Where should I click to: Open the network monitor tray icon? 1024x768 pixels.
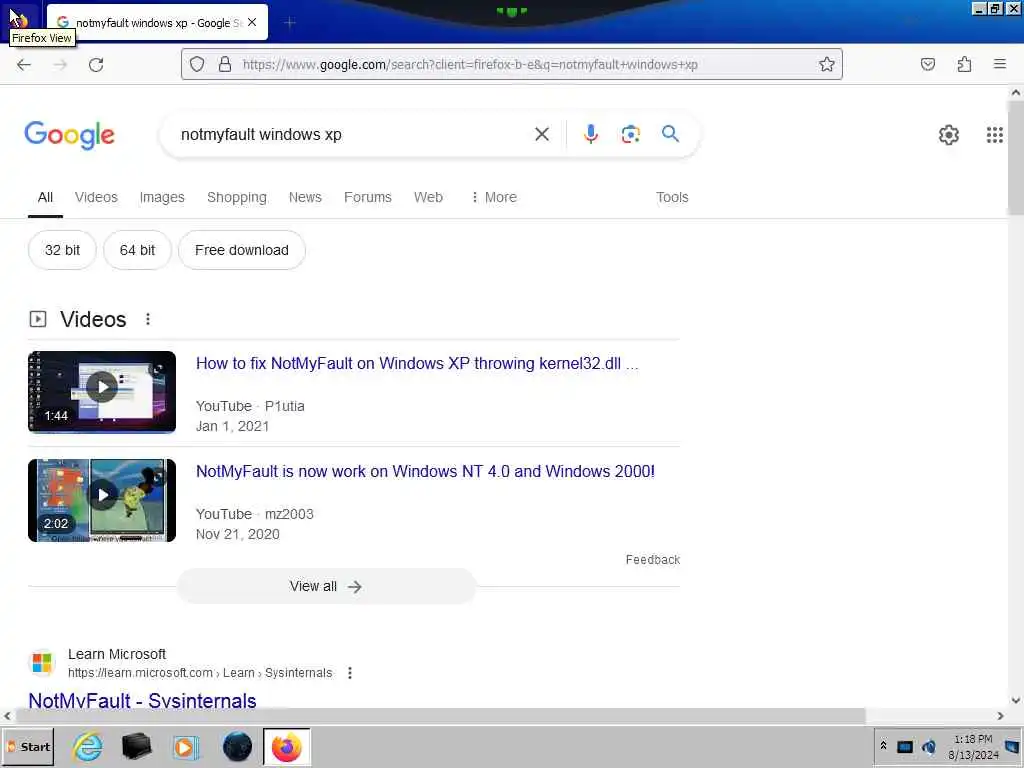pos(904,746)
